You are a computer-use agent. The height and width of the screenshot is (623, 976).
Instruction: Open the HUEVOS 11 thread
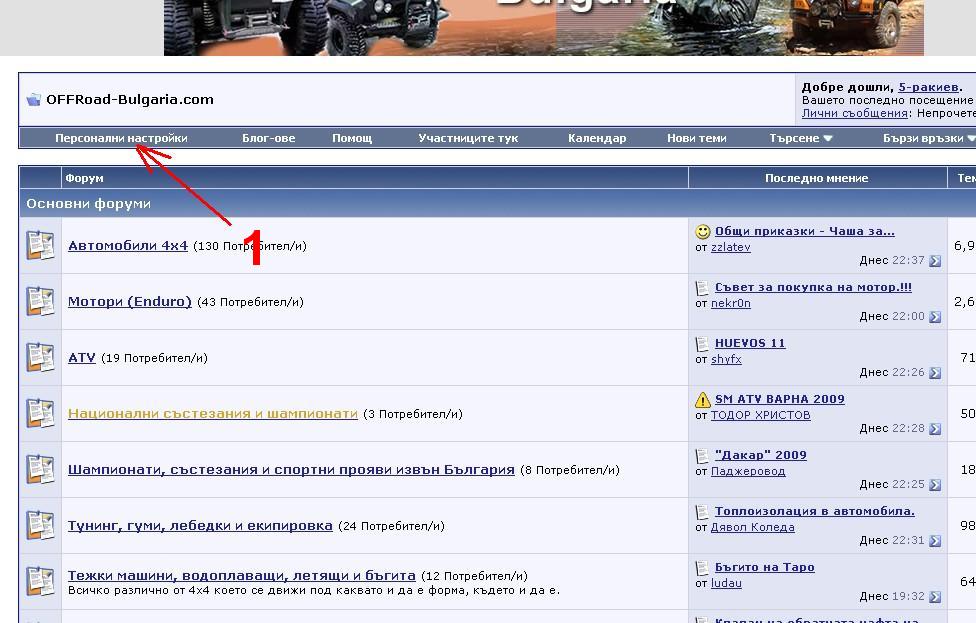pos(750,343)
